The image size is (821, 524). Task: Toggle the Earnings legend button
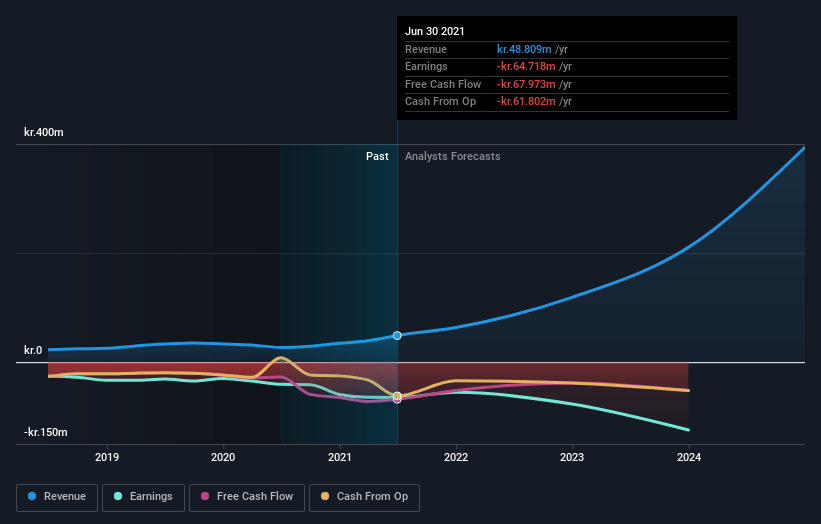click(x=143, y=497)
